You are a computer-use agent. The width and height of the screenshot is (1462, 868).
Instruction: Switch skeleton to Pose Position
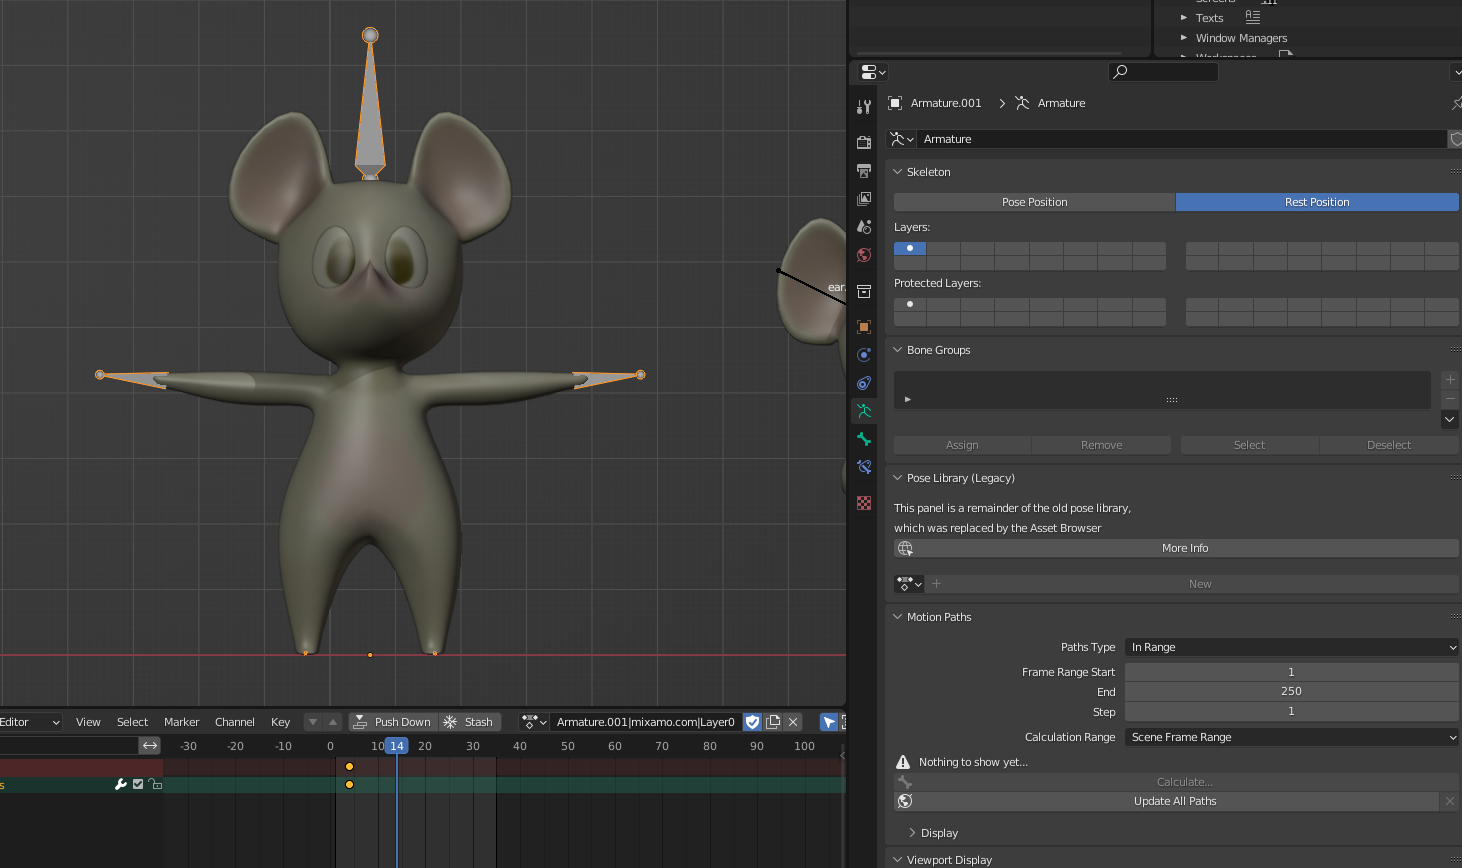(1034, 202)
